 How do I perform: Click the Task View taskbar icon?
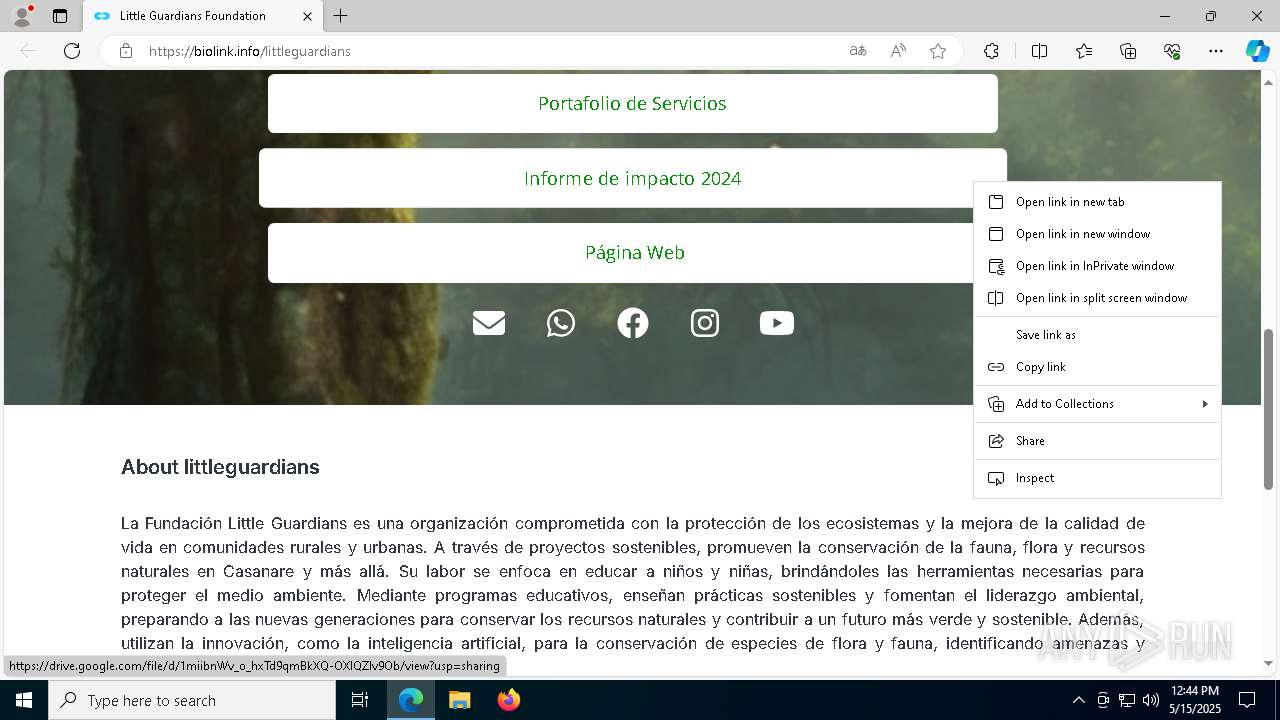click(360, 700)
